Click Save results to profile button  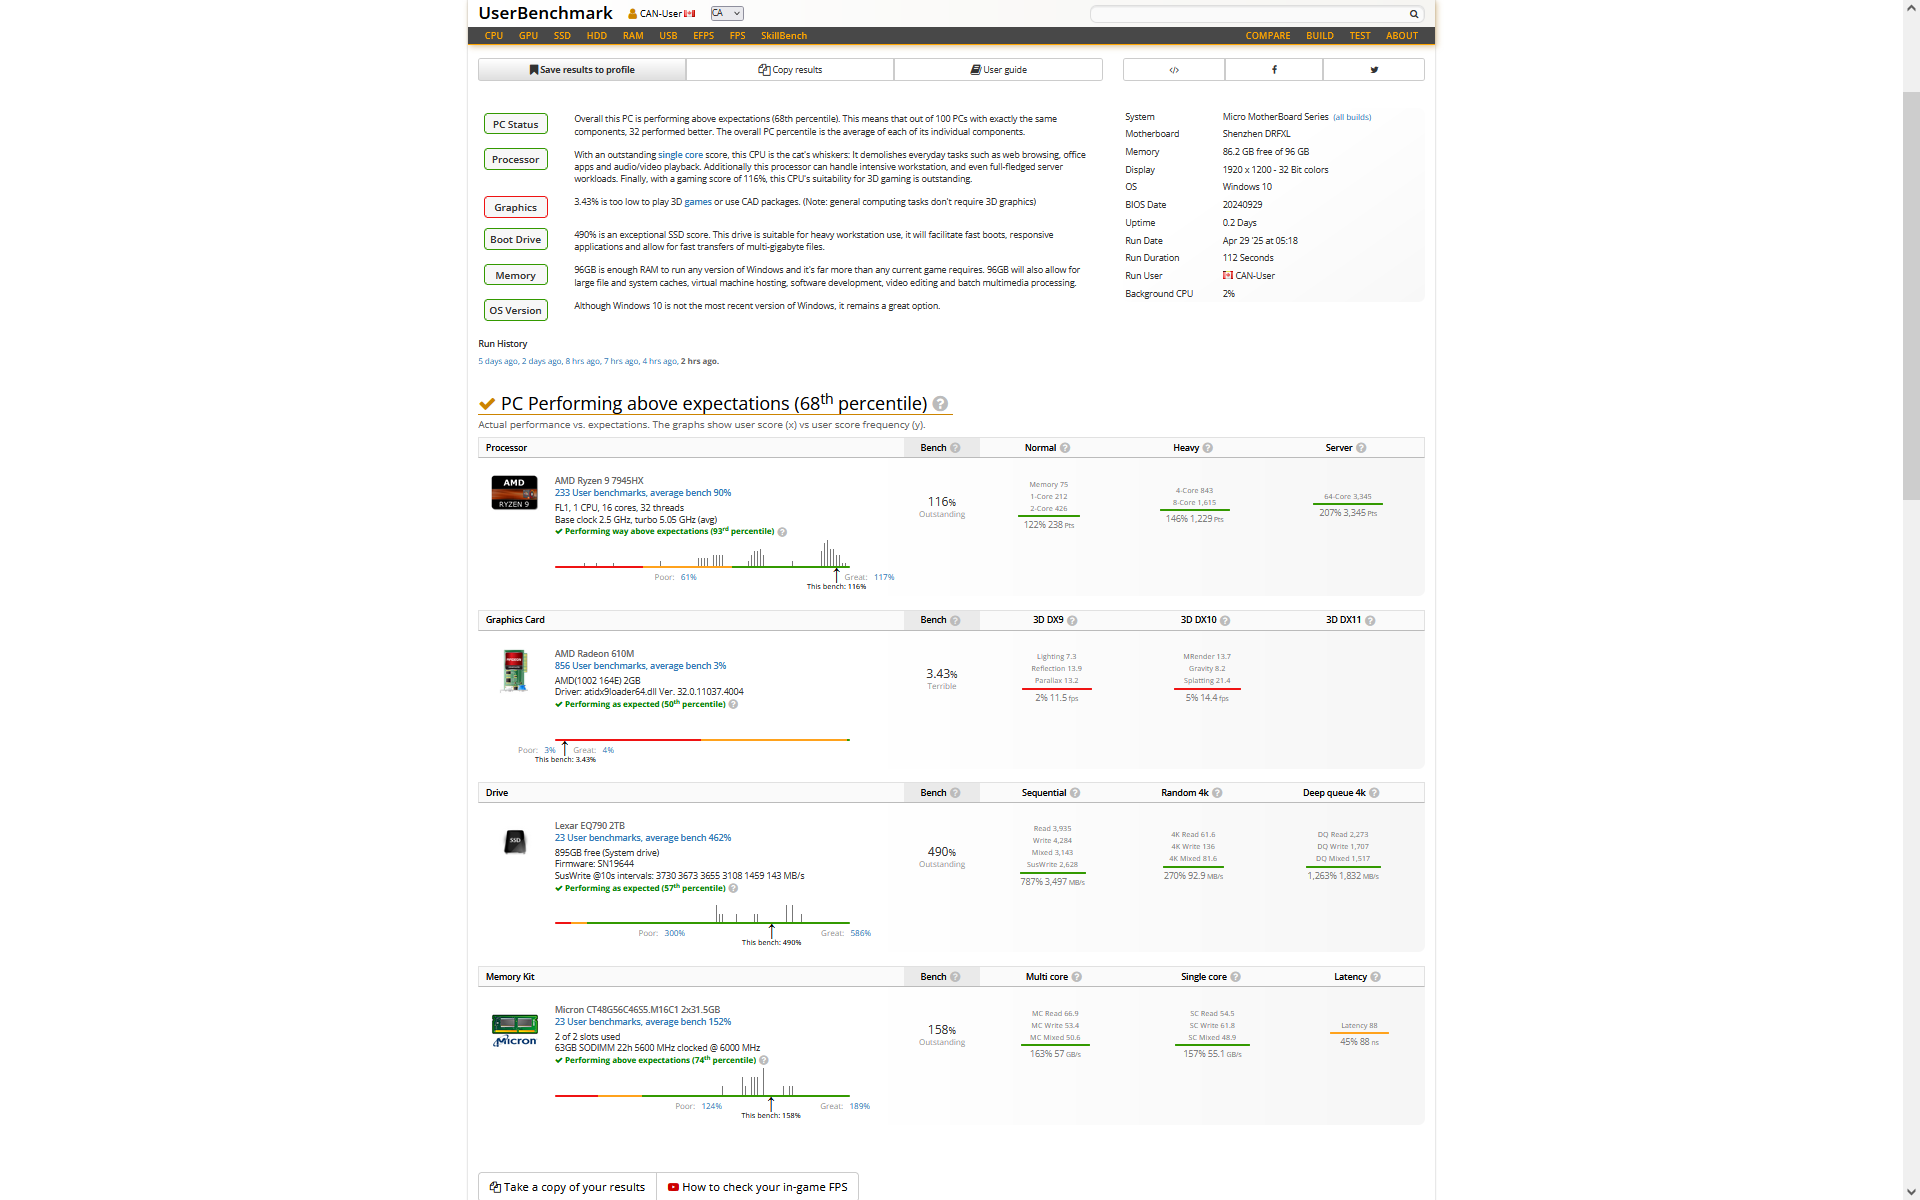point(582,70)
